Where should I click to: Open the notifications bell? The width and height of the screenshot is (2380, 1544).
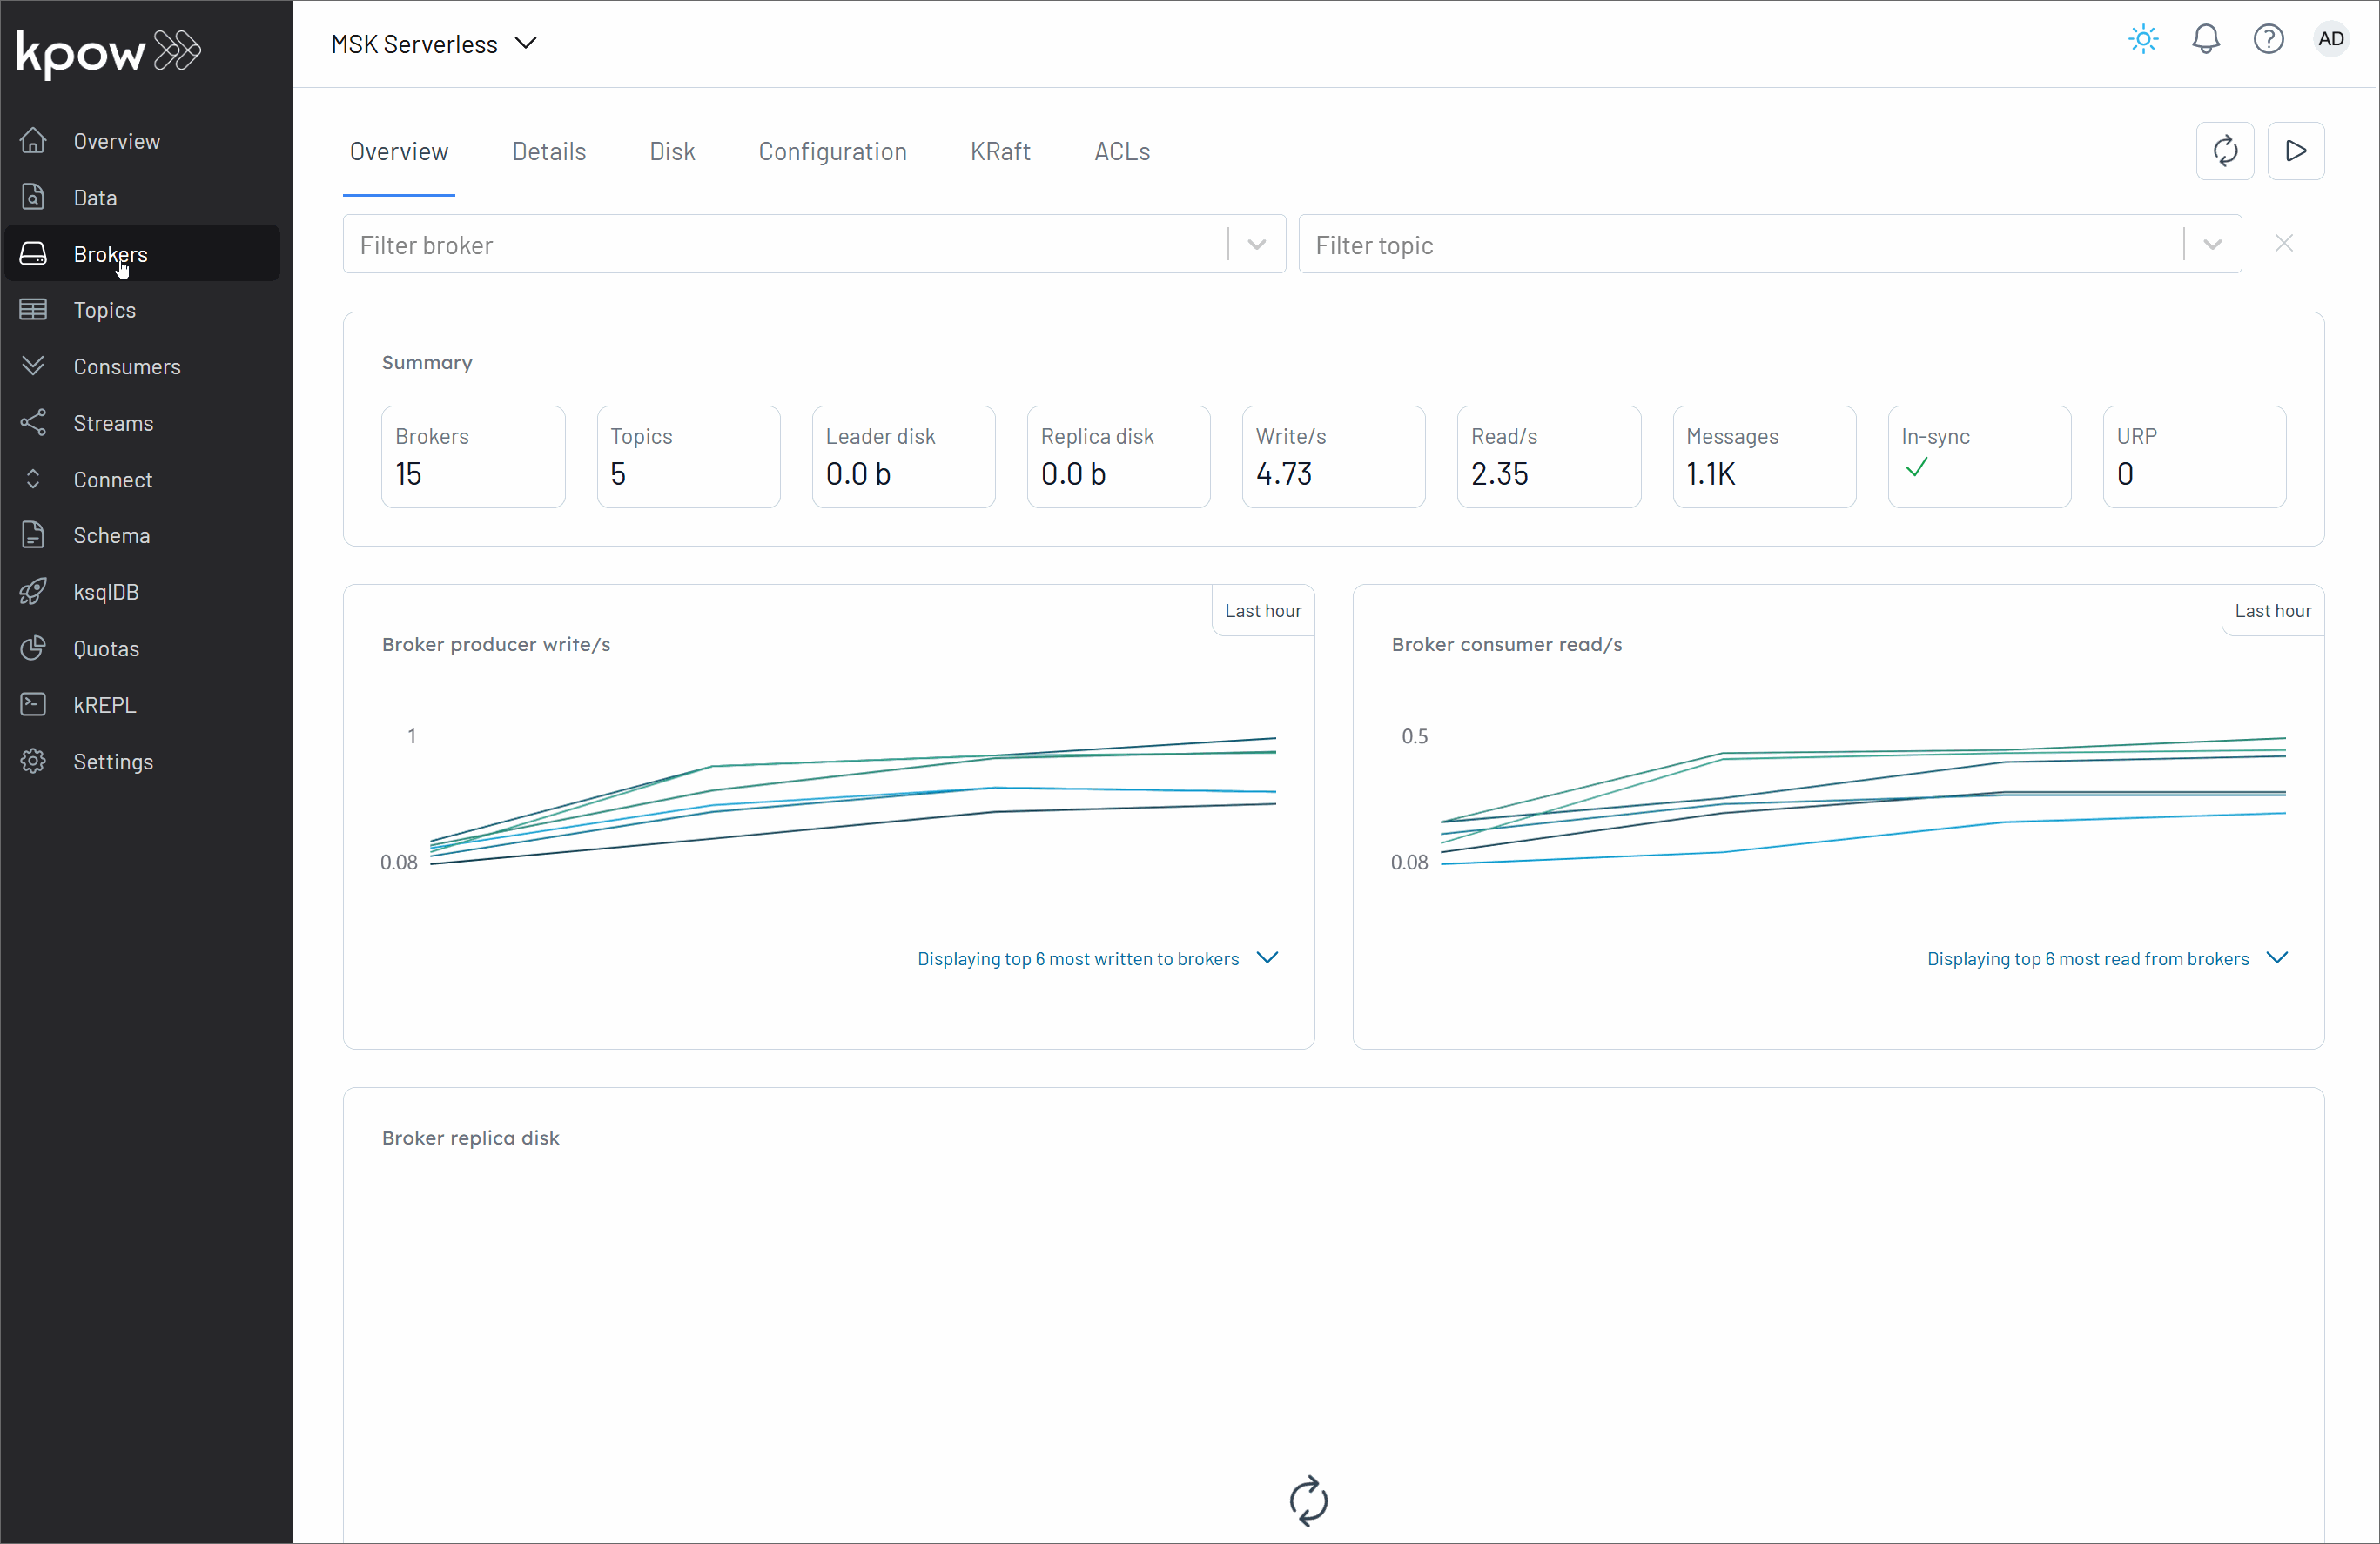point(2205,40)
